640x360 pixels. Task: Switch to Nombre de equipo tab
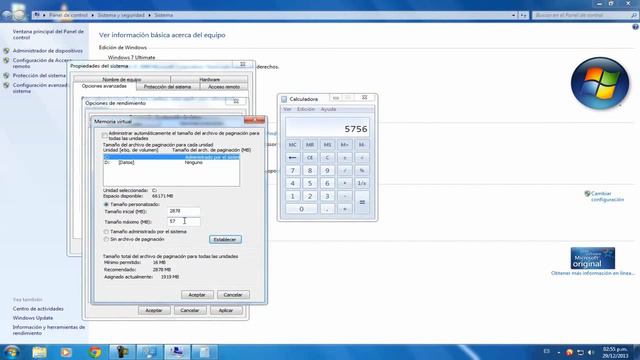[x=122, y=79]
